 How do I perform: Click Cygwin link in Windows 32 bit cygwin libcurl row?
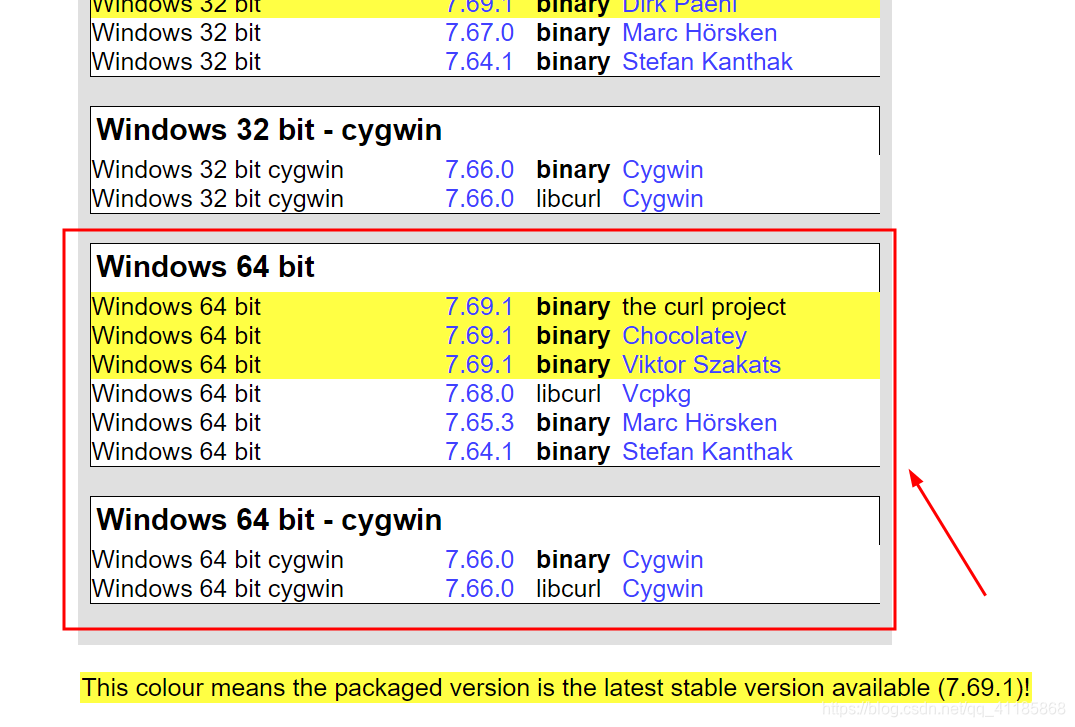[x=662, y=199]
